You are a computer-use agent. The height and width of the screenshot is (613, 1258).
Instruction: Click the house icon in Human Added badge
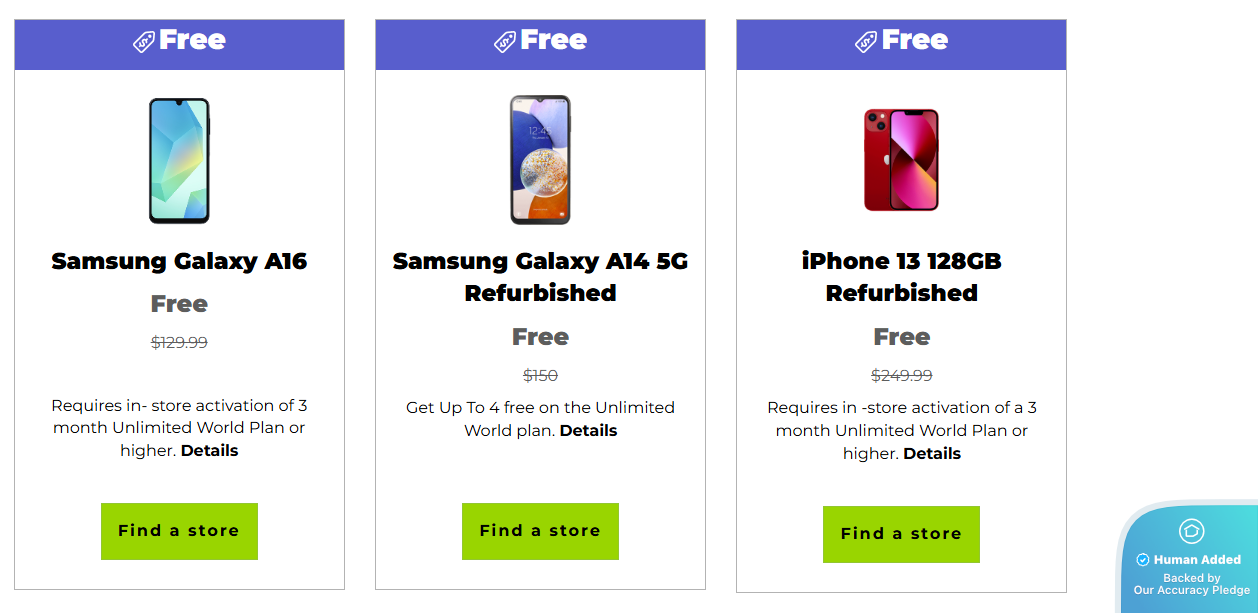[1191, 531]
